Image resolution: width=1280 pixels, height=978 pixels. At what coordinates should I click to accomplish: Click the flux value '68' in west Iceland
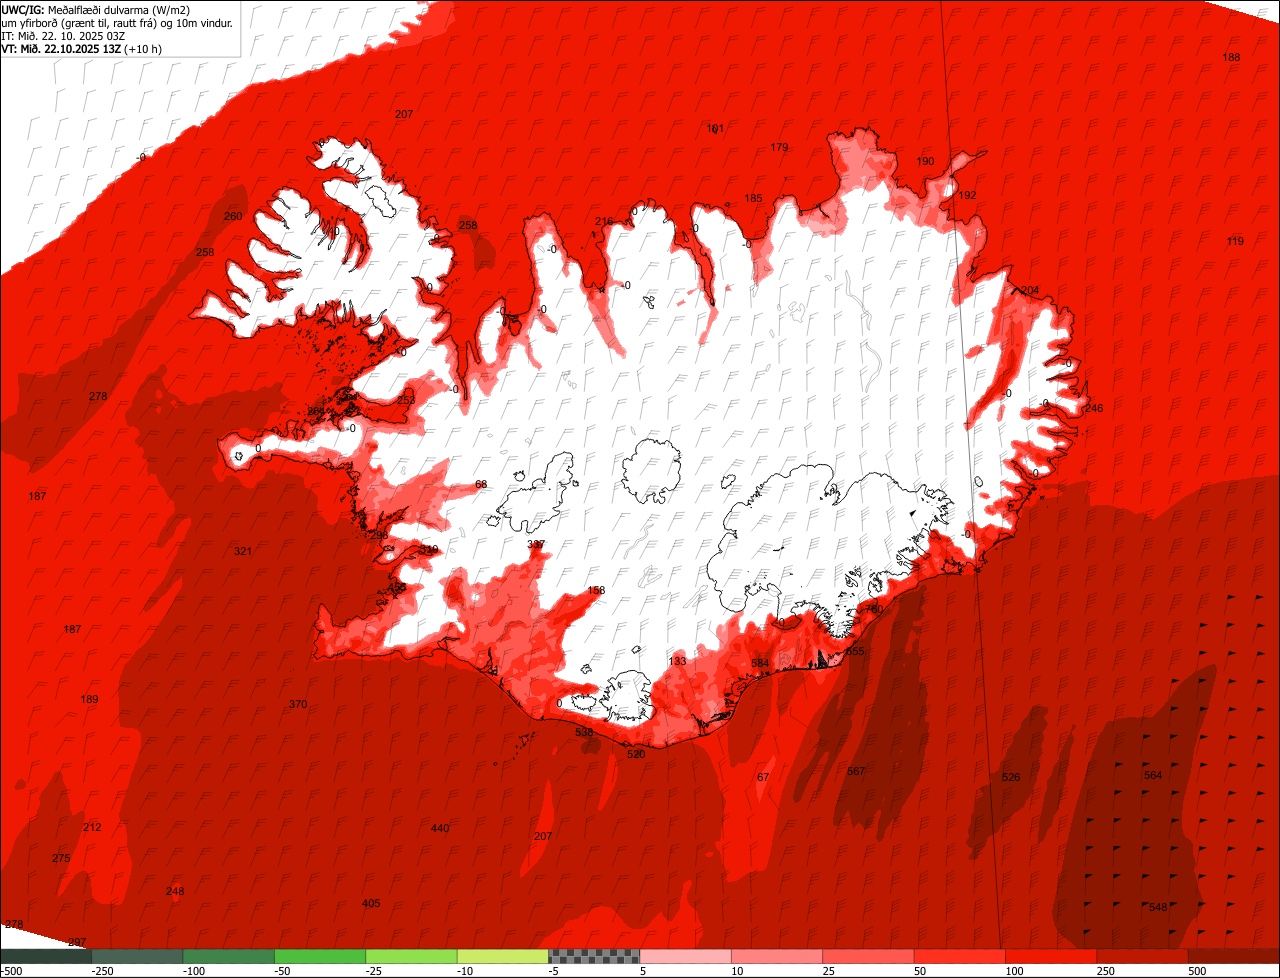pos(481,485)
